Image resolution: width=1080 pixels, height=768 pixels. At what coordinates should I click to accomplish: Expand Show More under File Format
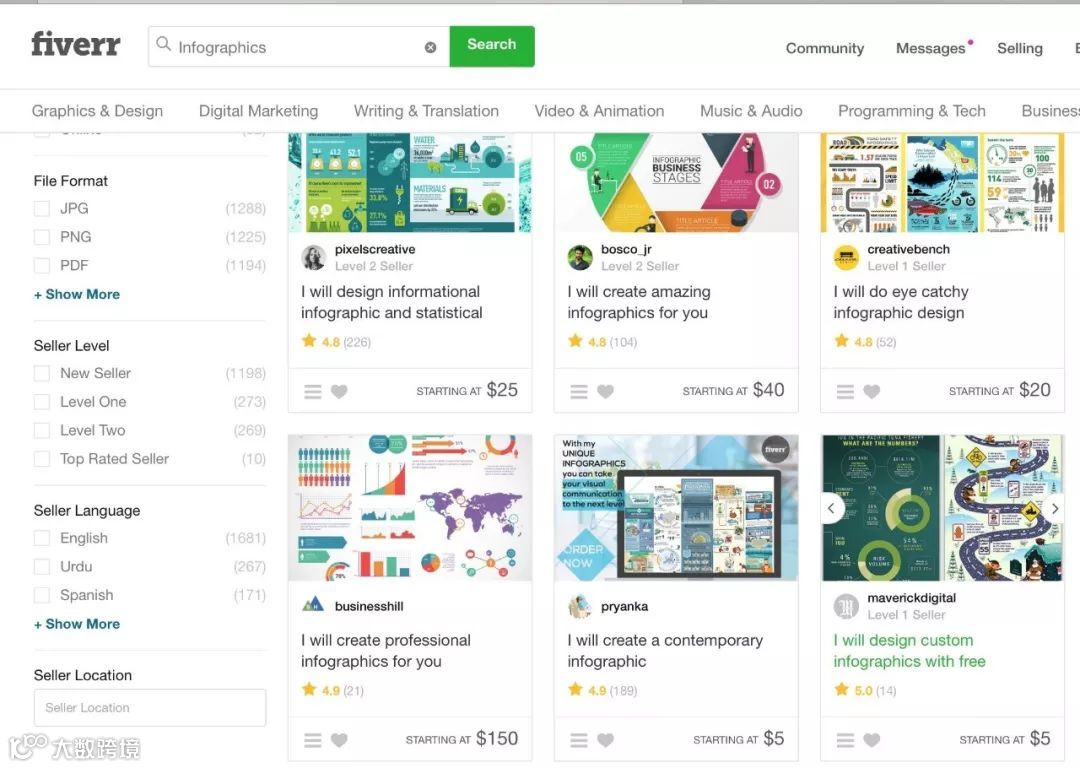click(77, 294)
